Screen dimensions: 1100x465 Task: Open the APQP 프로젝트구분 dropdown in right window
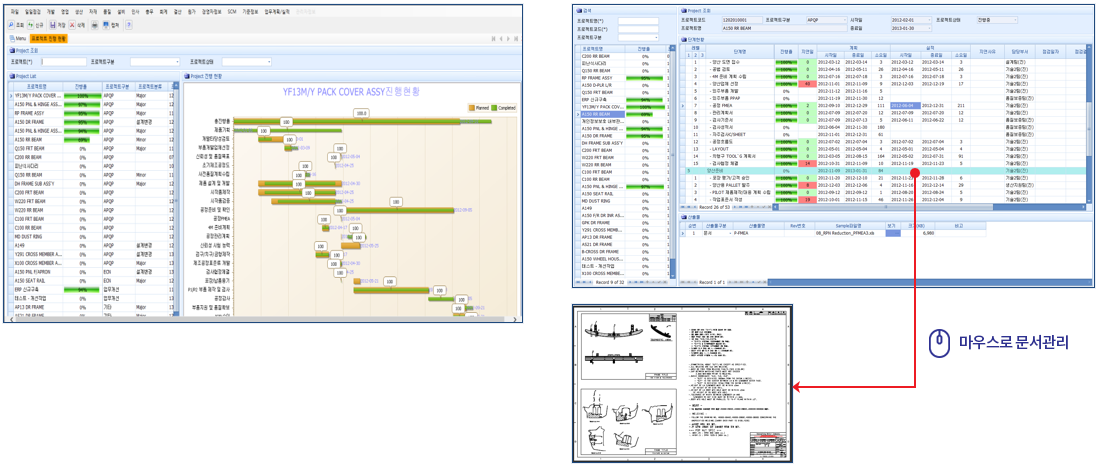[x=845, y=20]
